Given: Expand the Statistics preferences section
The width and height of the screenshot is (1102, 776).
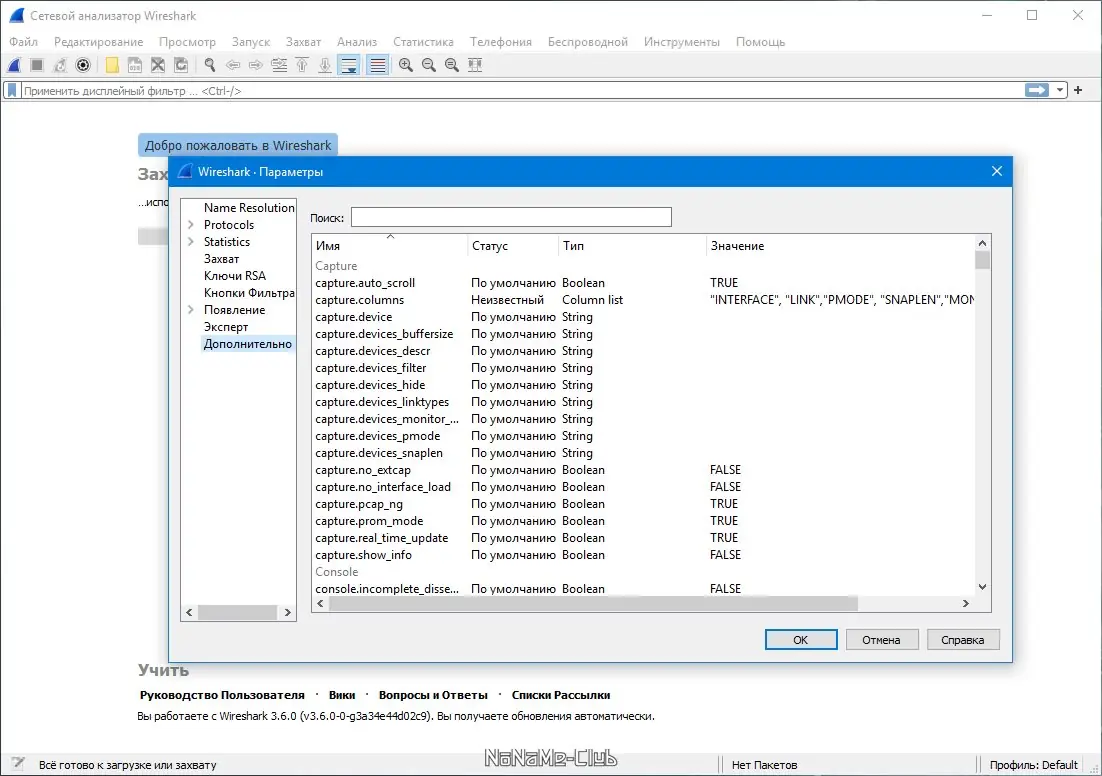Looking at the screenshot, I should coord(190,242).
